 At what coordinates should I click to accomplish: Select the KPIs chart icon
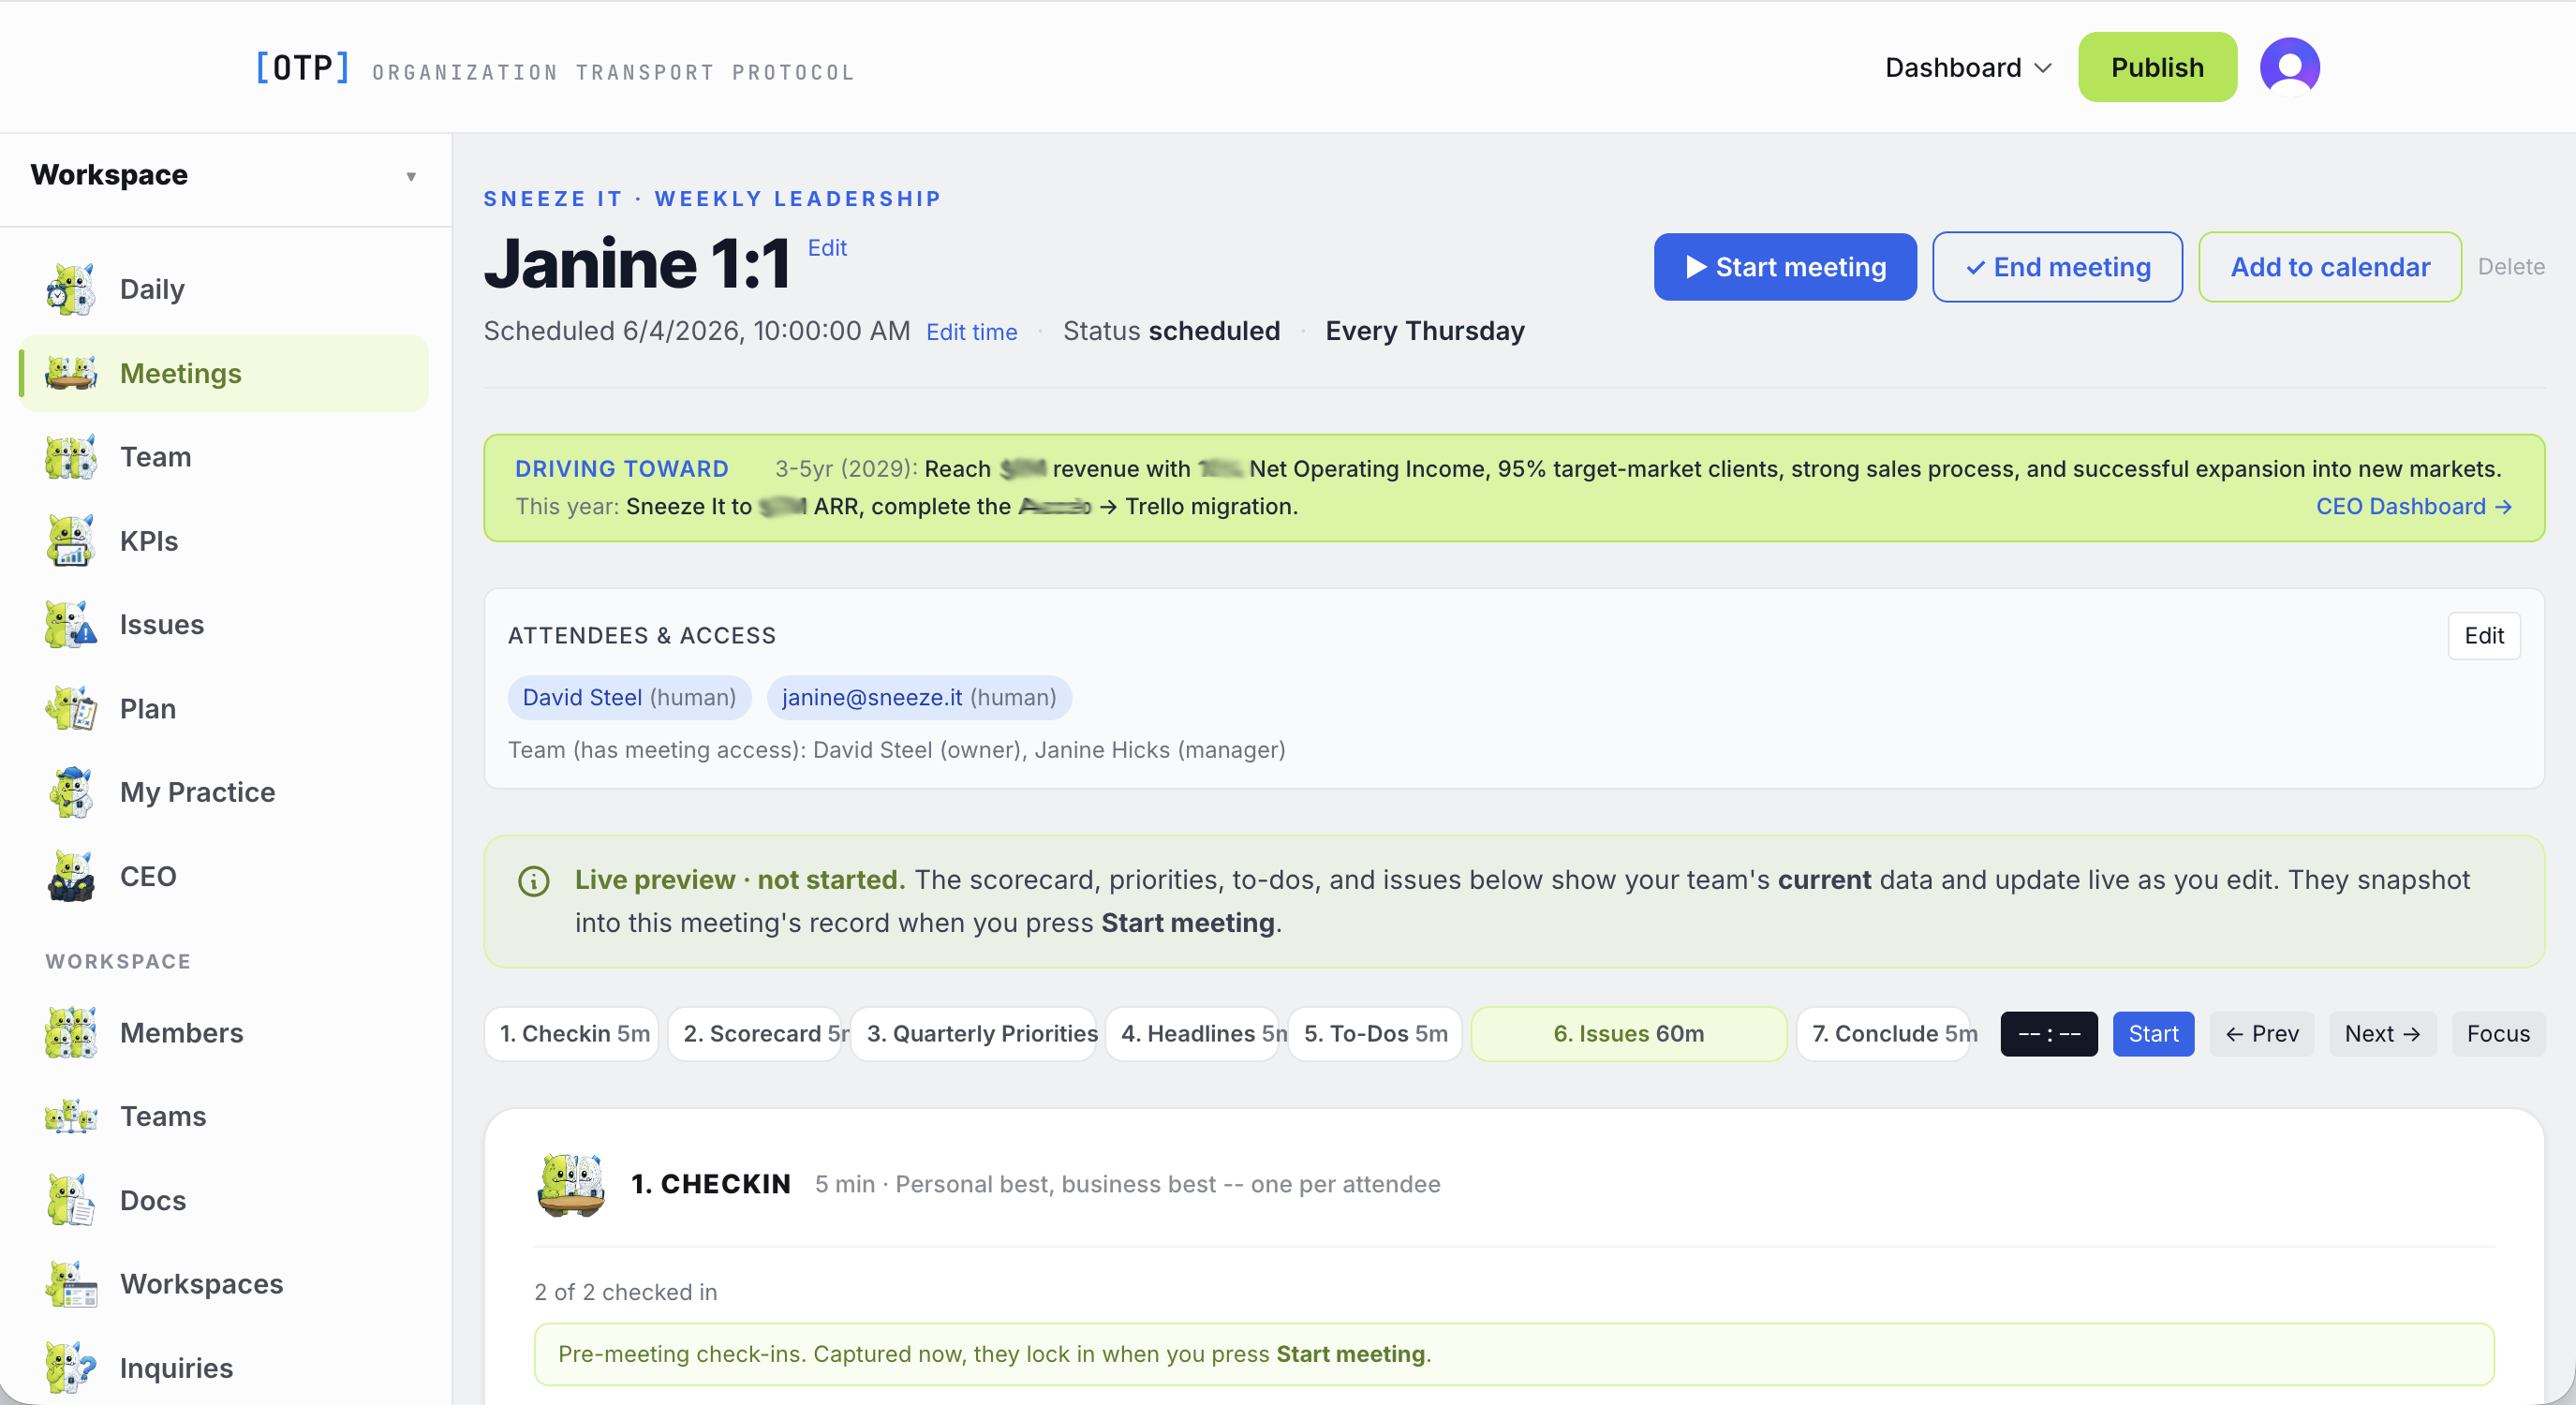[71, 541]
